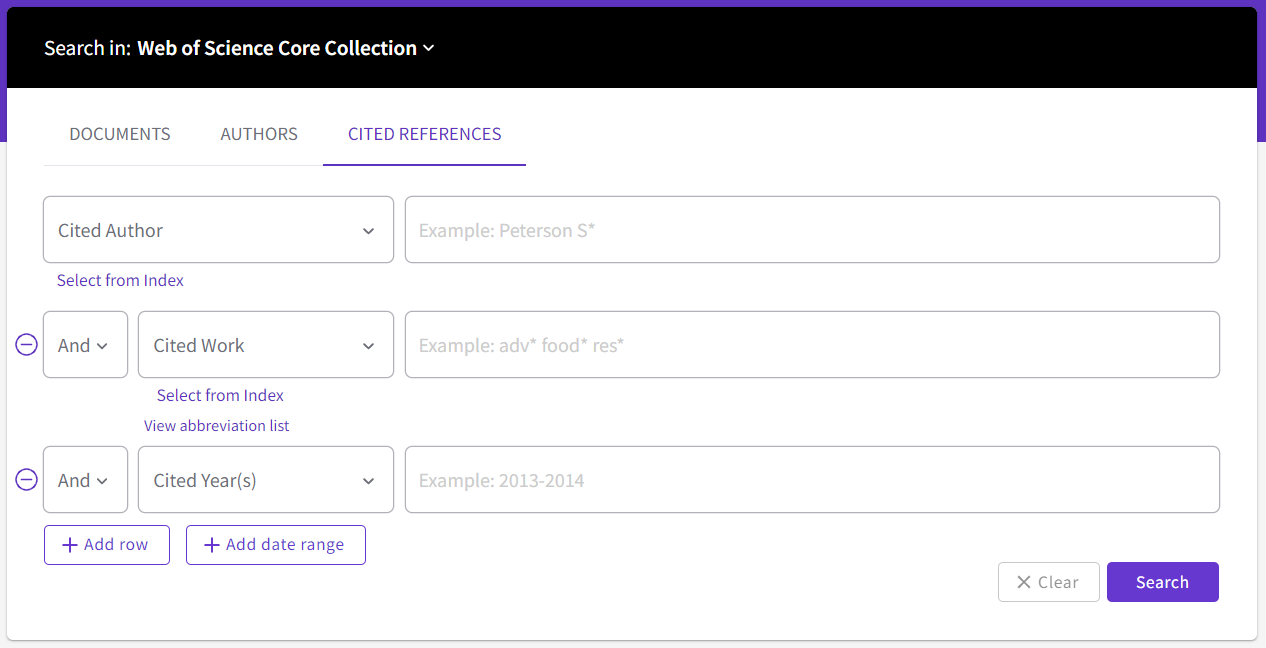Open the Web of Science Core Collection selector

[286, 48]
